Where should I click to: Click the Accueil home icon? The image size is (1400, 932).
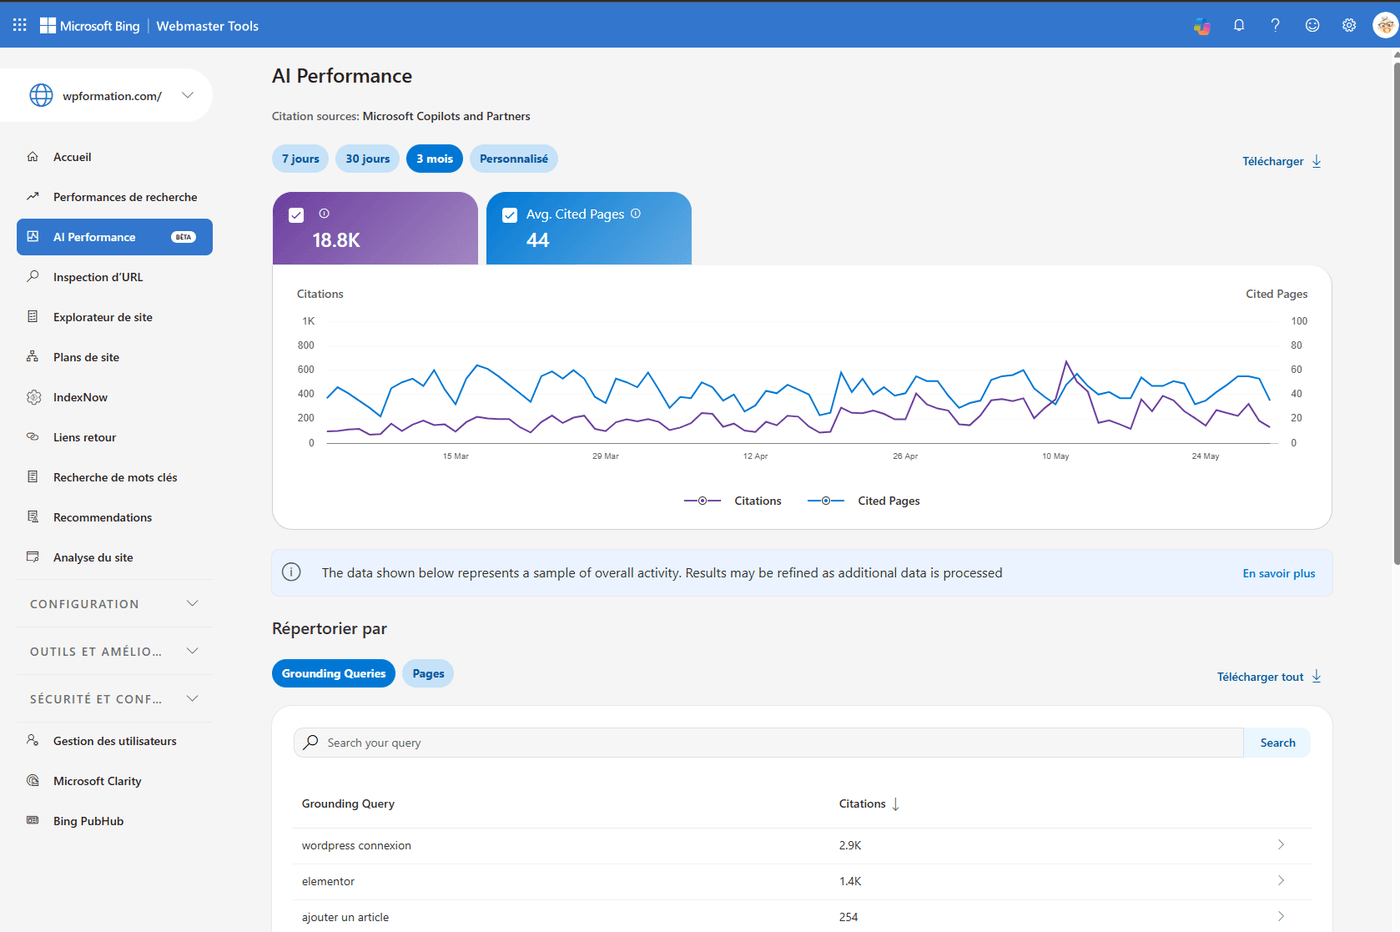click(x=33, y=157)
